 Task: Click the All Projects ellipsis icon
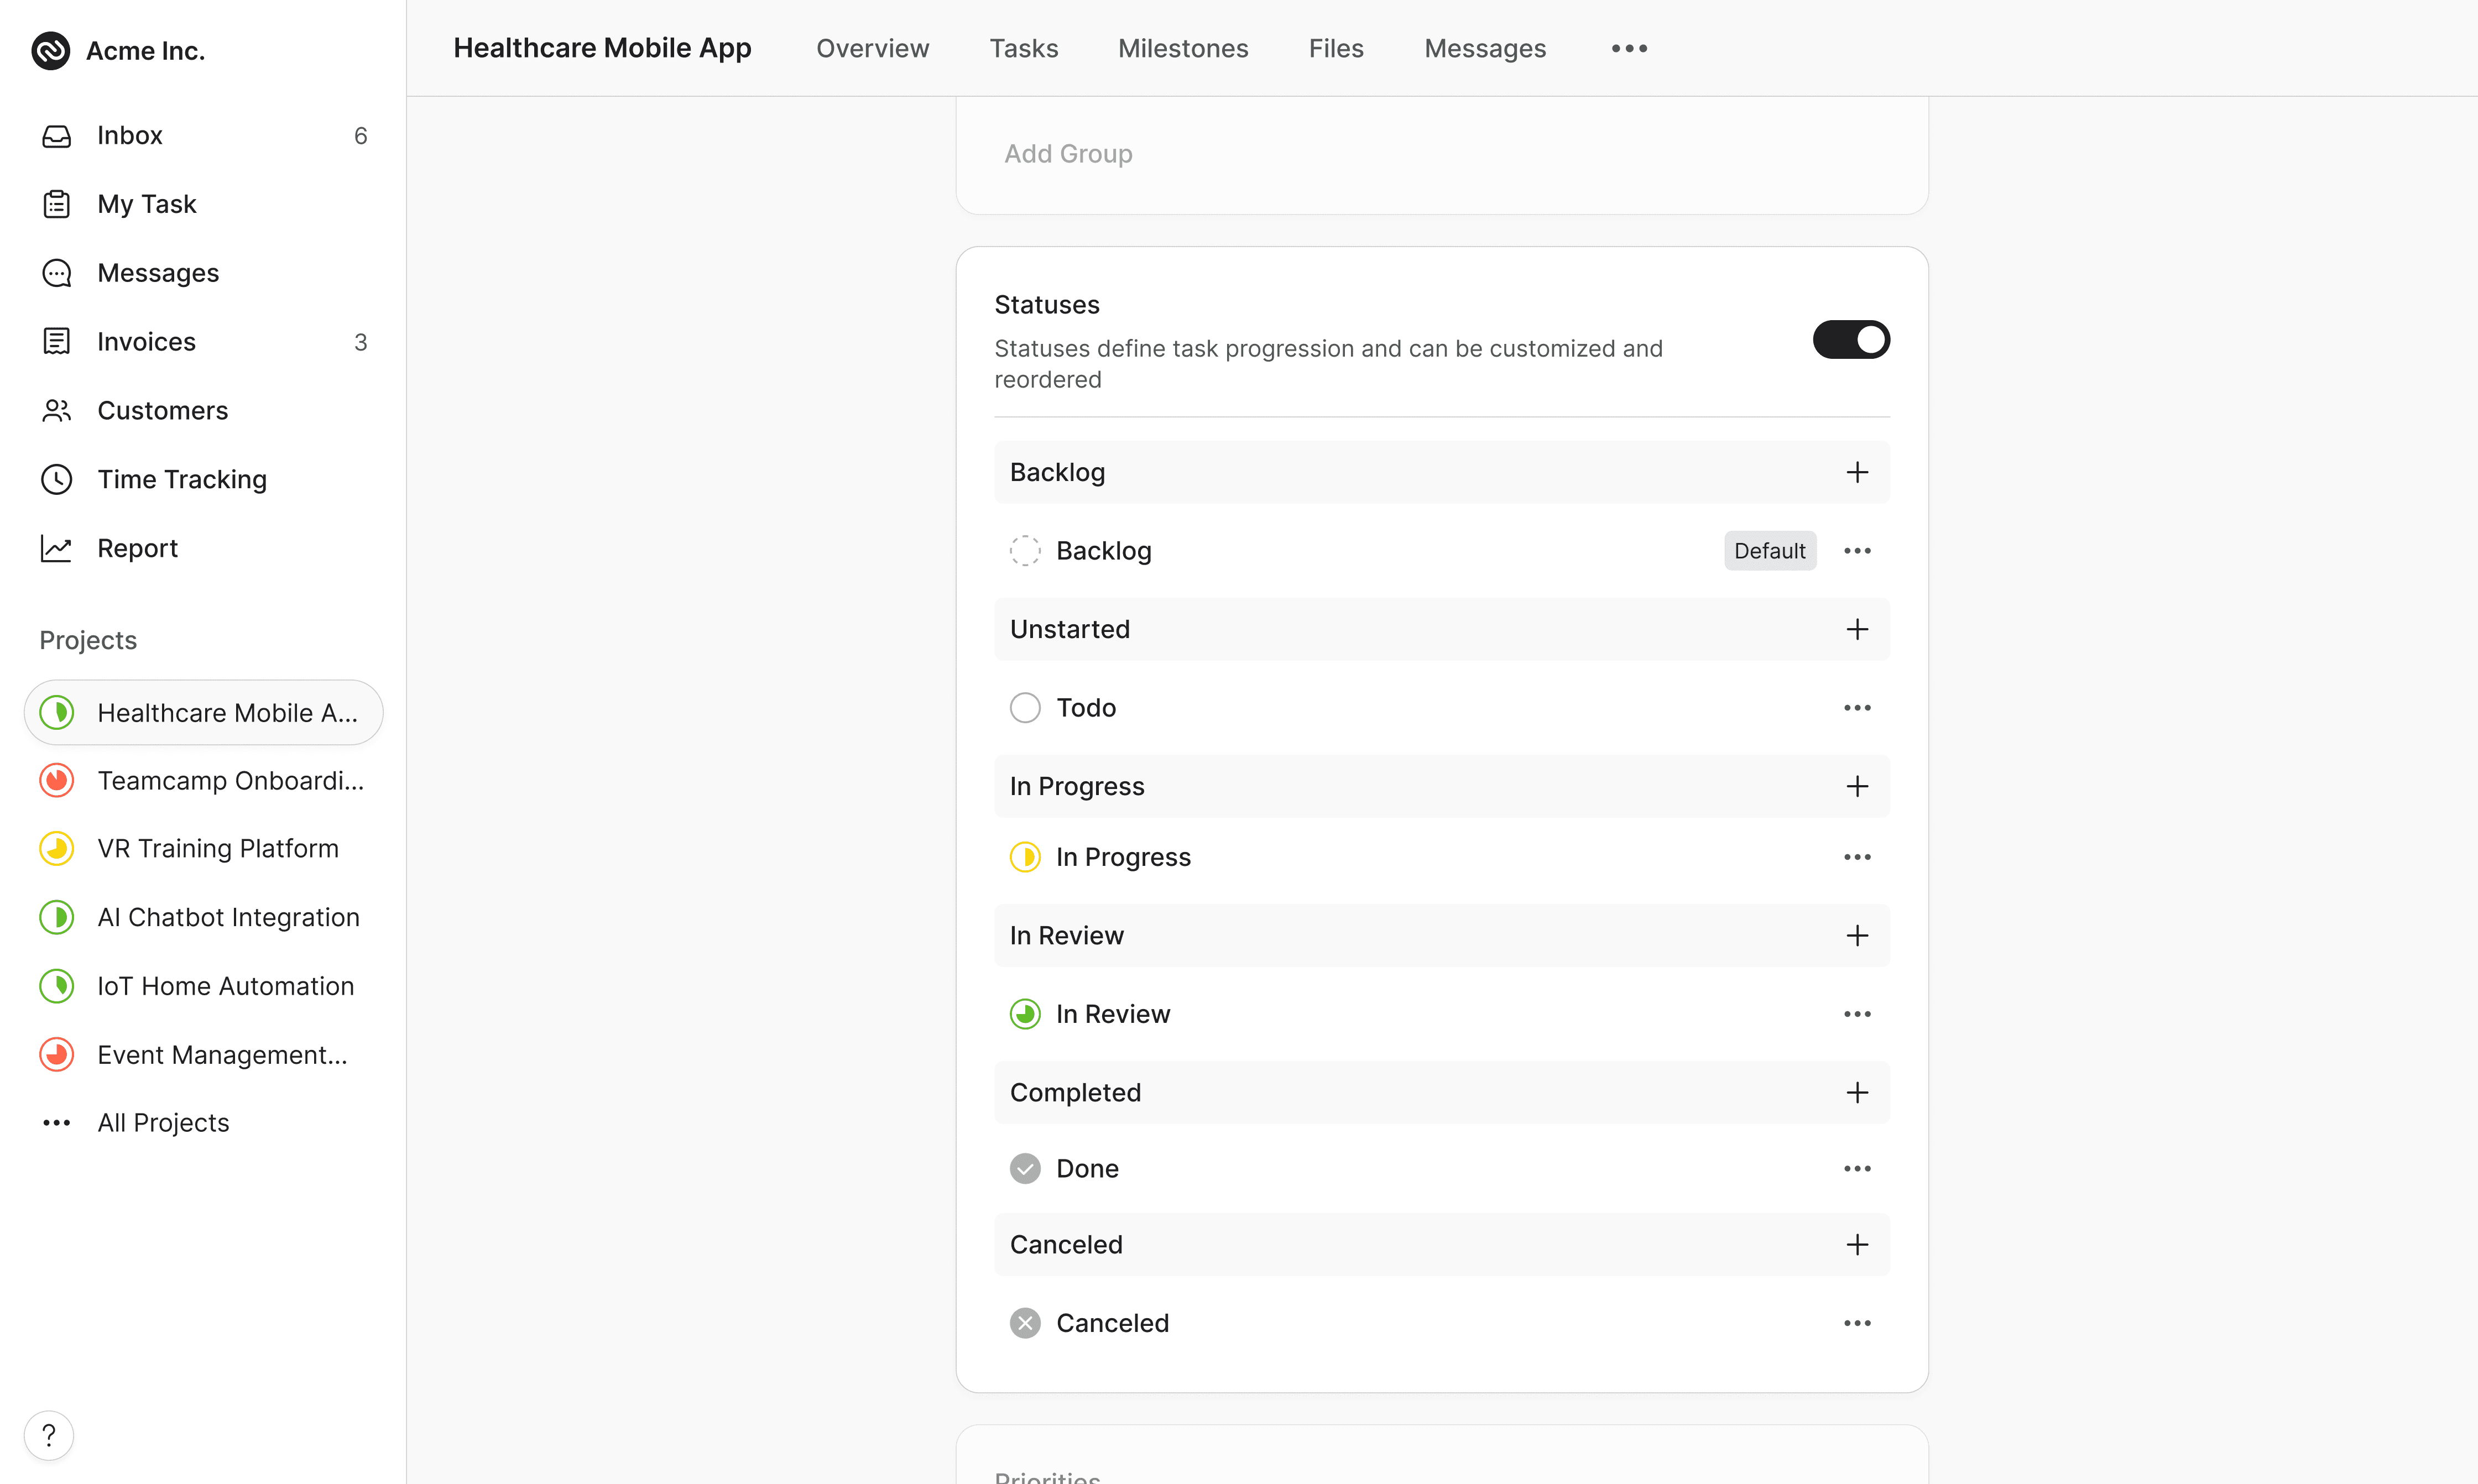click(x=57, y=1123)
